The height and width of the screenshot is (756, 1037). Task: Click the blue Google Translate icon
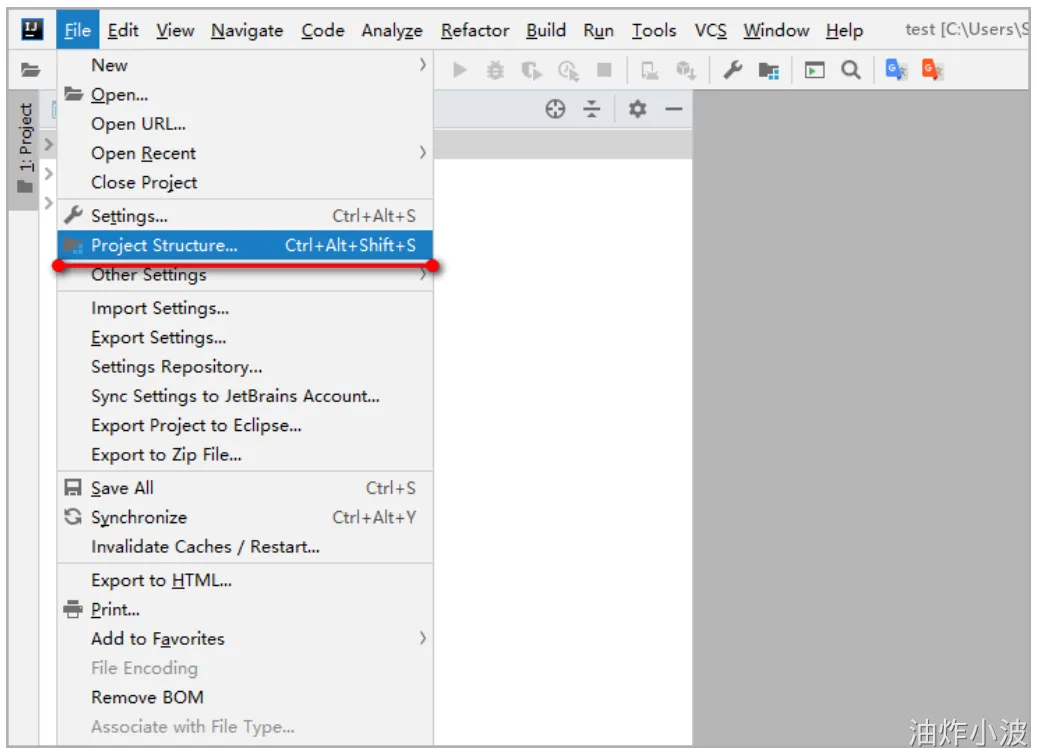tap(895, 69)
